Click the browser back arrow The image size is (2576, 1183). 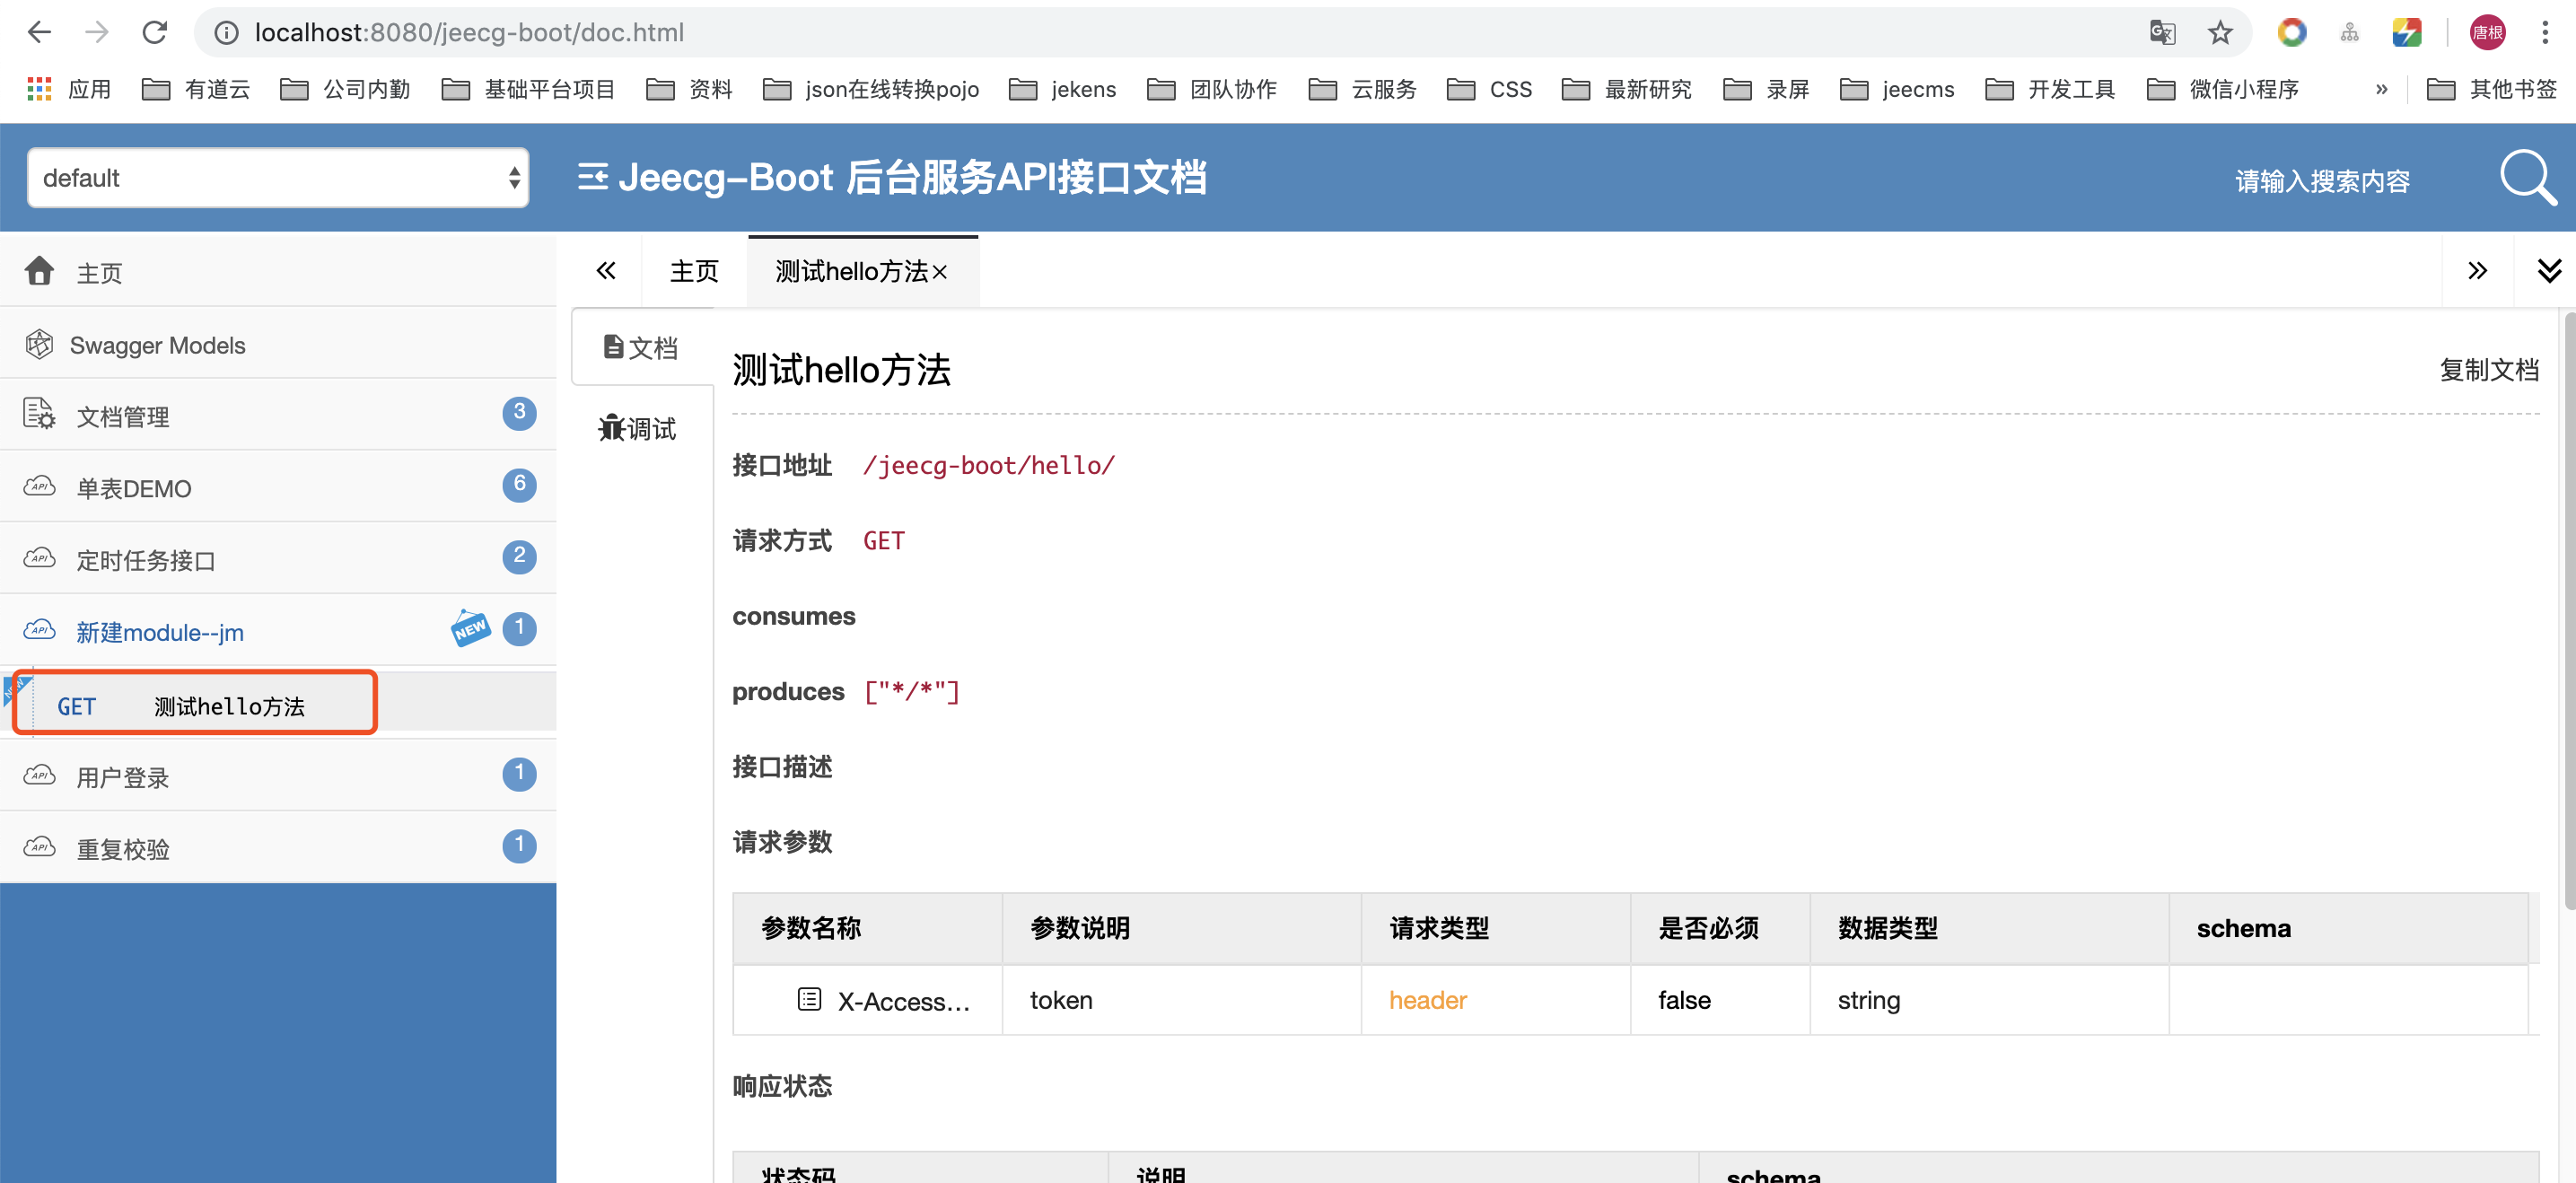39,33
